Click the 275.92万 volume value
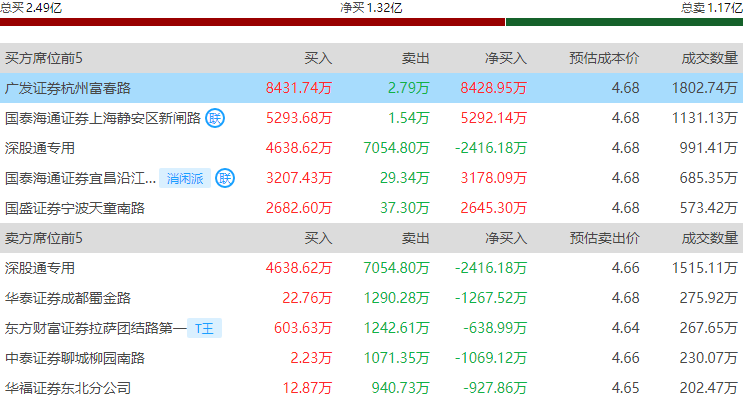This screenshot has width=743, height=401. point(709,298)
